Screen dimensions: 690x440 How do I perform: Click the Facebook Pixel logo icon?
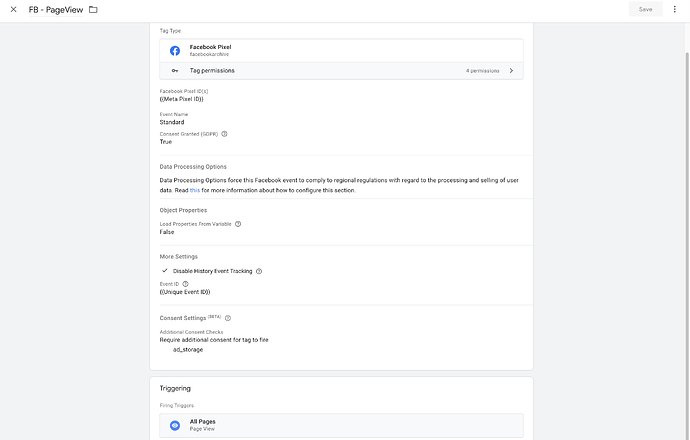point(175,51)
